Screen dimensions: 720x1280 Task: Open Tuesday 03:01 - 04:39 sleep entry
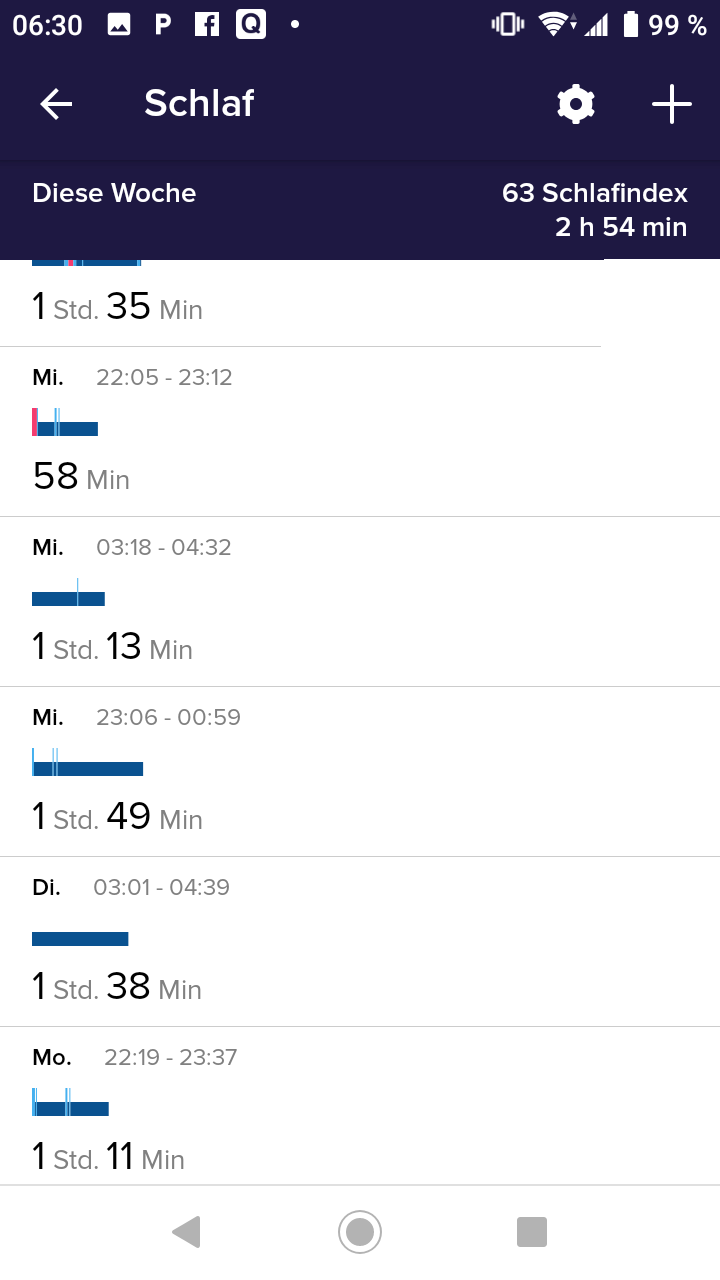pyautogui.click(x=360, y=942)
